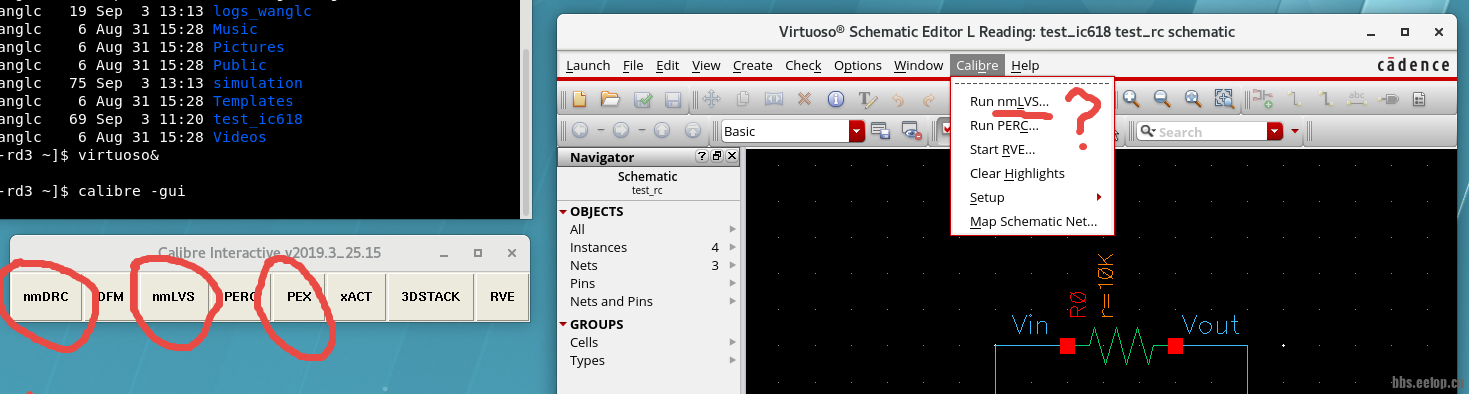The height and width of the screenshot is (394, 1469).
Task: Expand the Nets row arrow in Navigator
Action: [x=732, y=266]
